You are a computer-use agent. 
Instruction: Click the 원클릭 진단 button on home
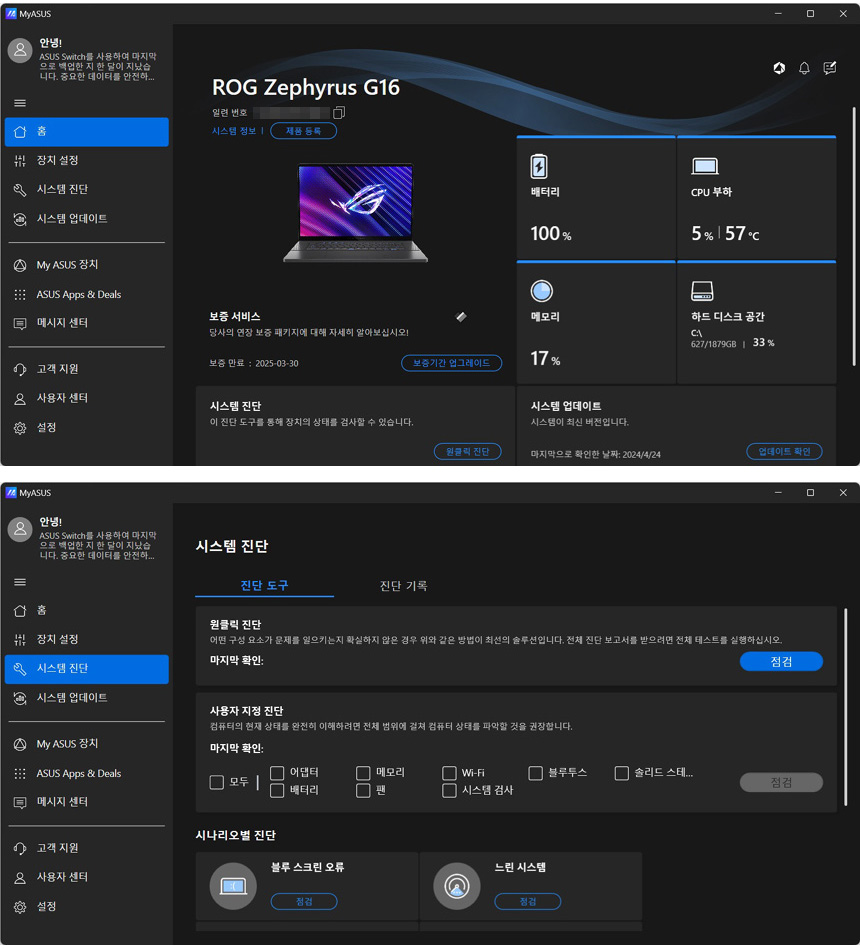tap(467, 452)
